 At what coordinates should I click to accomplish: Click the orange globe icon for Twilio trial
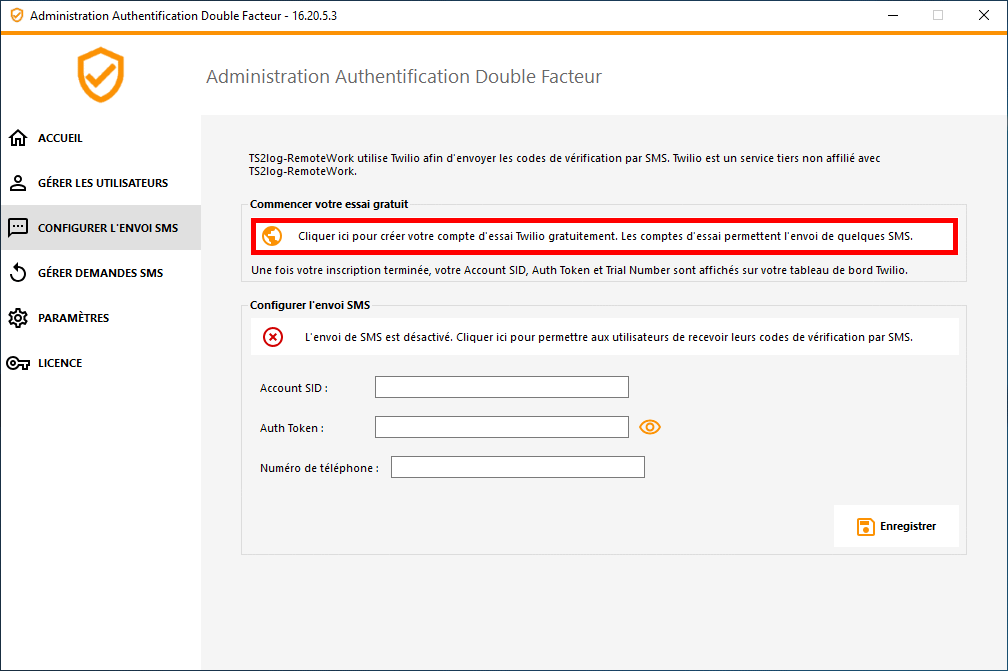pyautogui.click(x=272, y=236)
